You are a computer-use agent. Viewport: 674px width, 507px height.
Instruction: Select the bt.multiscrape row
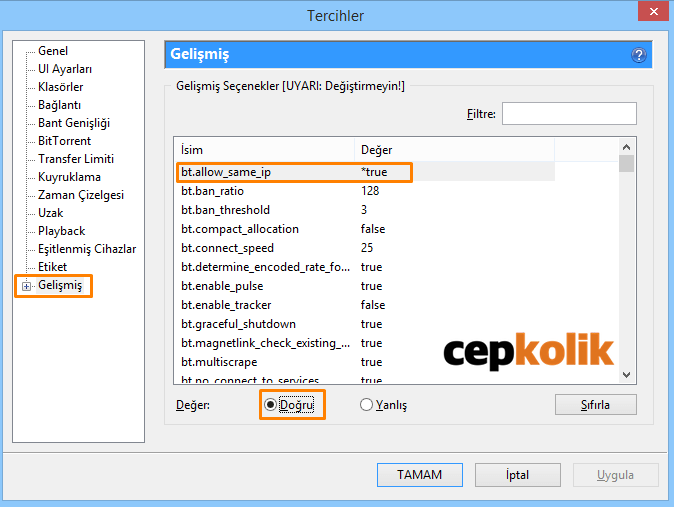[365, 362]
